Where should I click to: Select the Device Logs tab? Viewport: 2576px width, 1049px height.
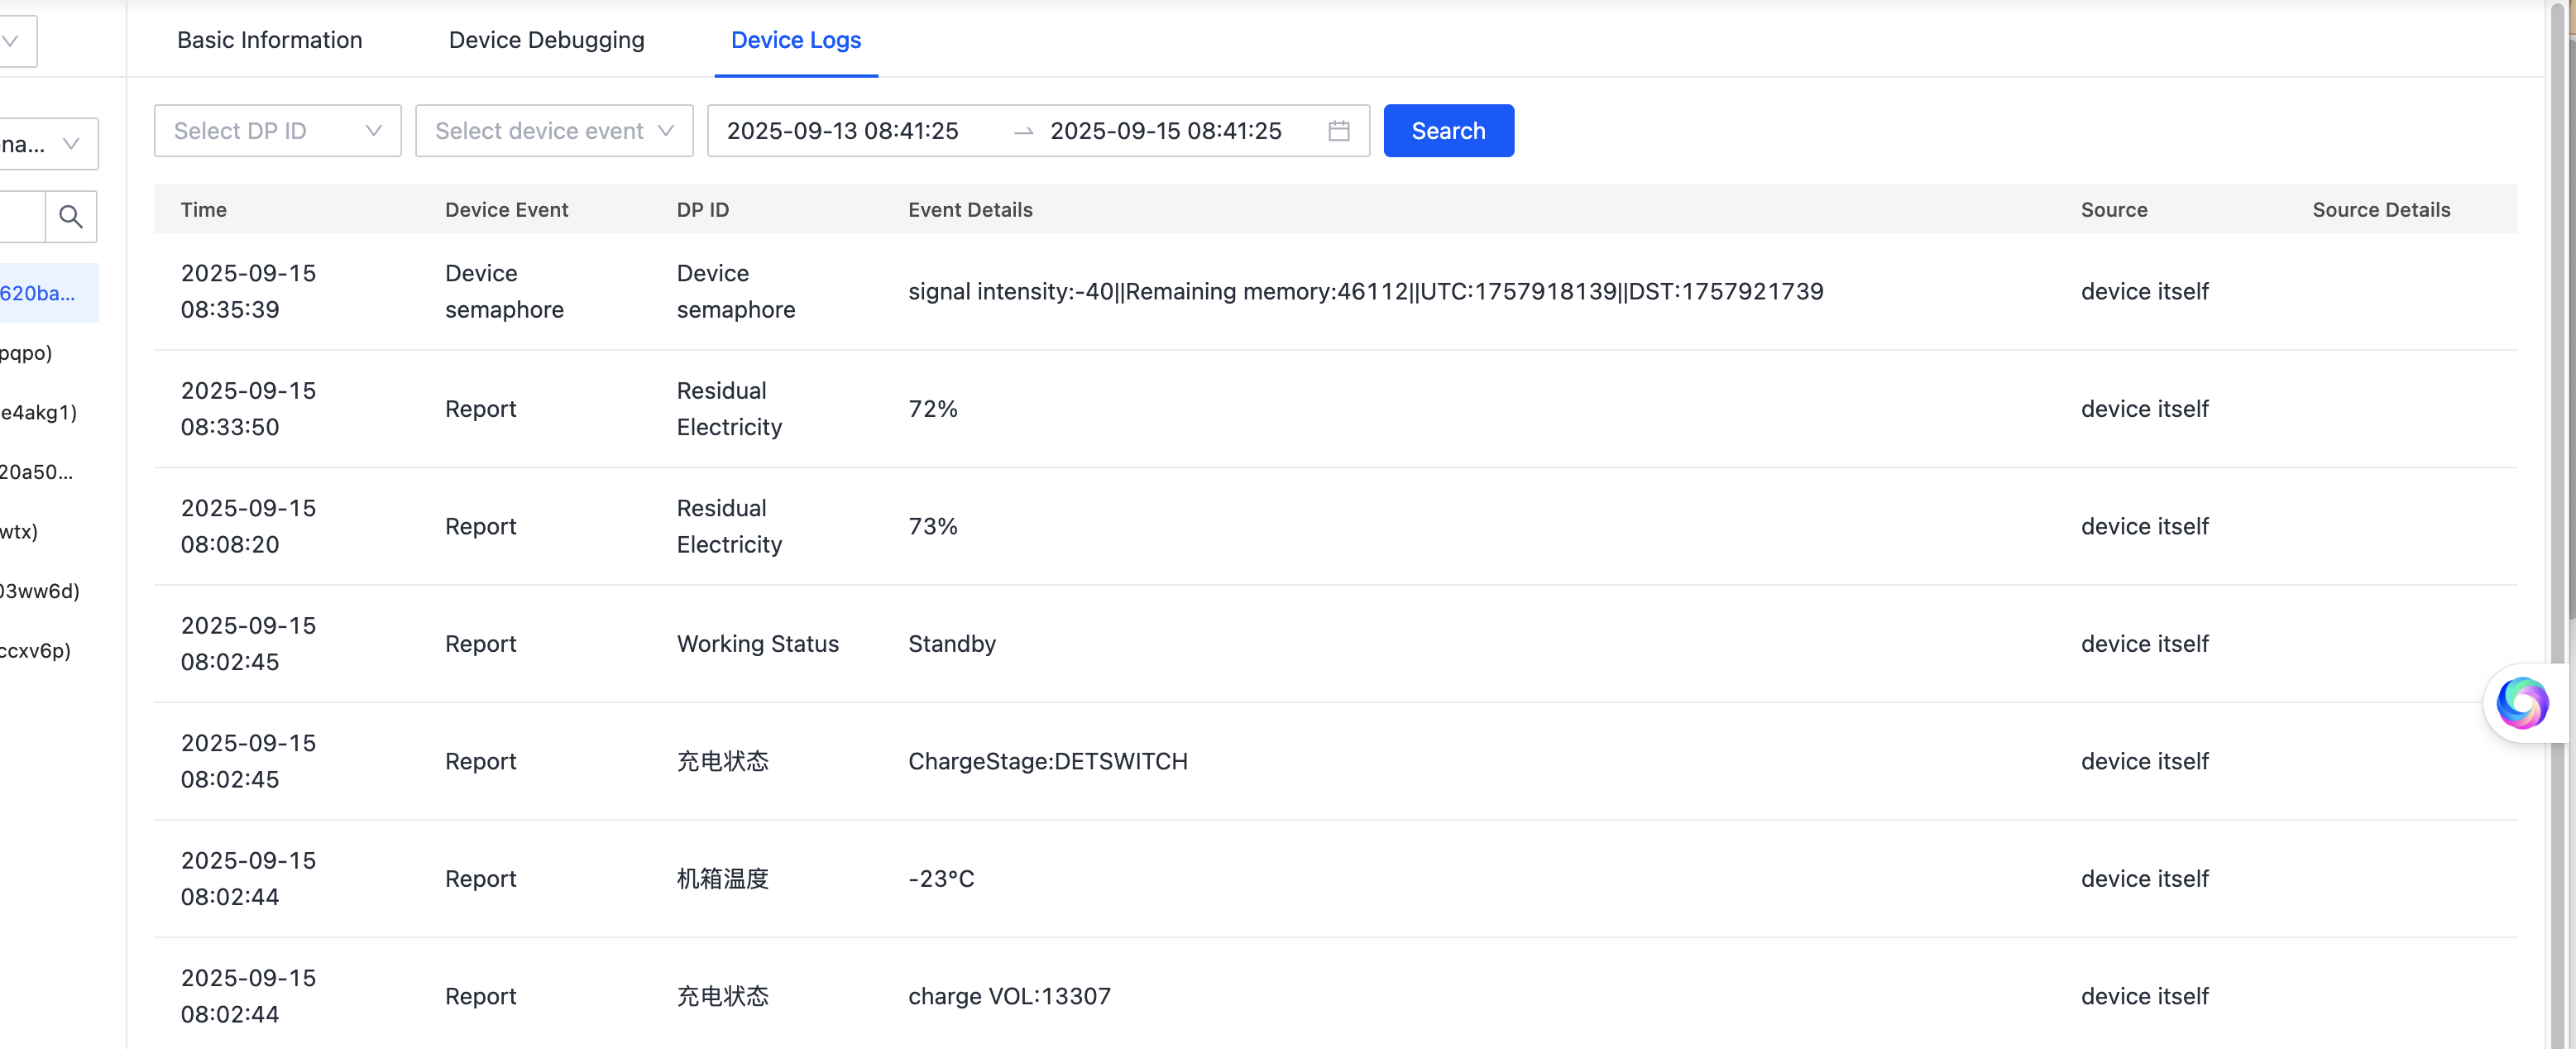(x=795, y=40)
